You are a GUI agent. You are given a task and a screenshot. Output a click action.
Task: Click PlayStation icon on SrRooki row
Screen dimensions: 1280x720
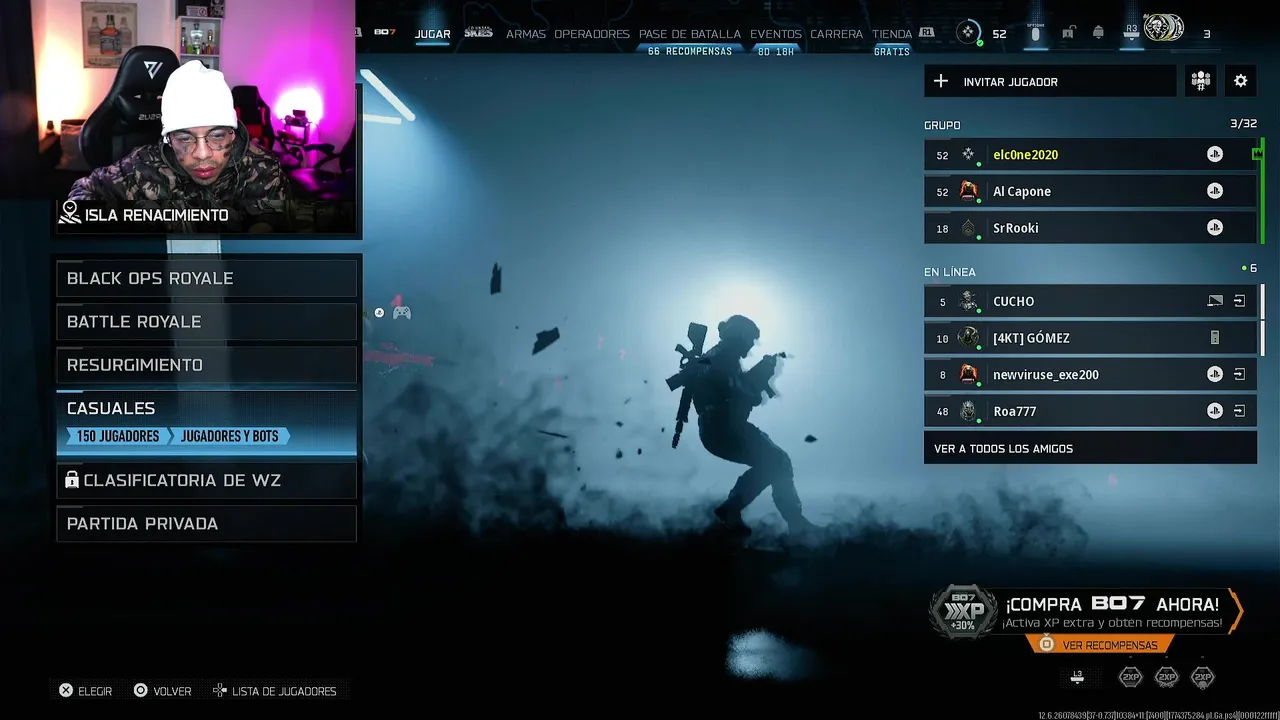tap(1215, 228)
